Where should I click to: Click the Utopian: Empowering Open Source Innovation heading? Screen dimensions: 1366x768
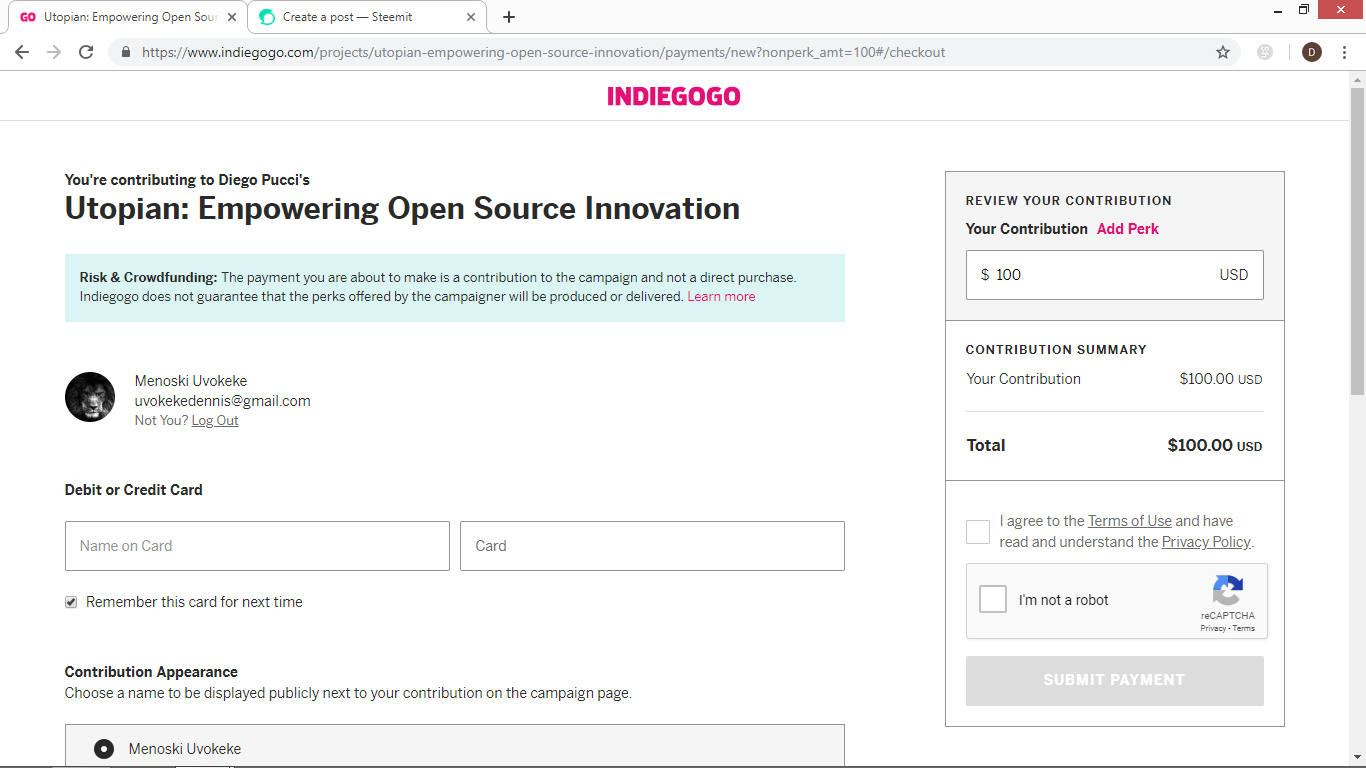click(402, 209)
